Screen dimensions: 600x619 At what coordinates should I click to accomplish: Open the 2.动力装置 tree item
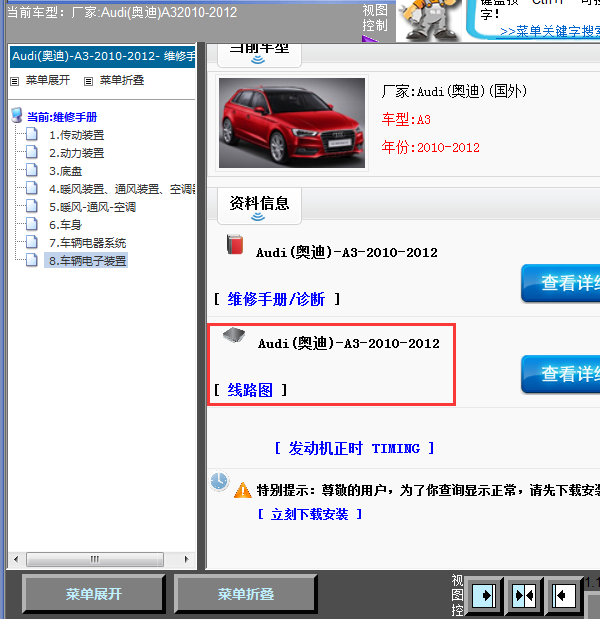76,153
